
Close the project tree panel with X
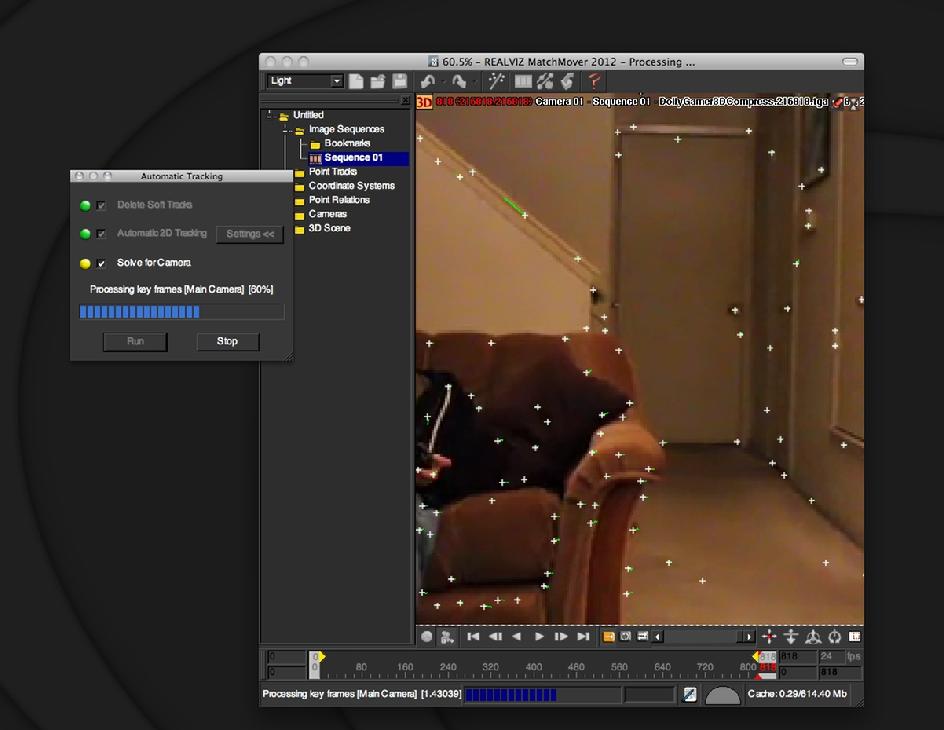pyautogui.click(x=405, y=101)
